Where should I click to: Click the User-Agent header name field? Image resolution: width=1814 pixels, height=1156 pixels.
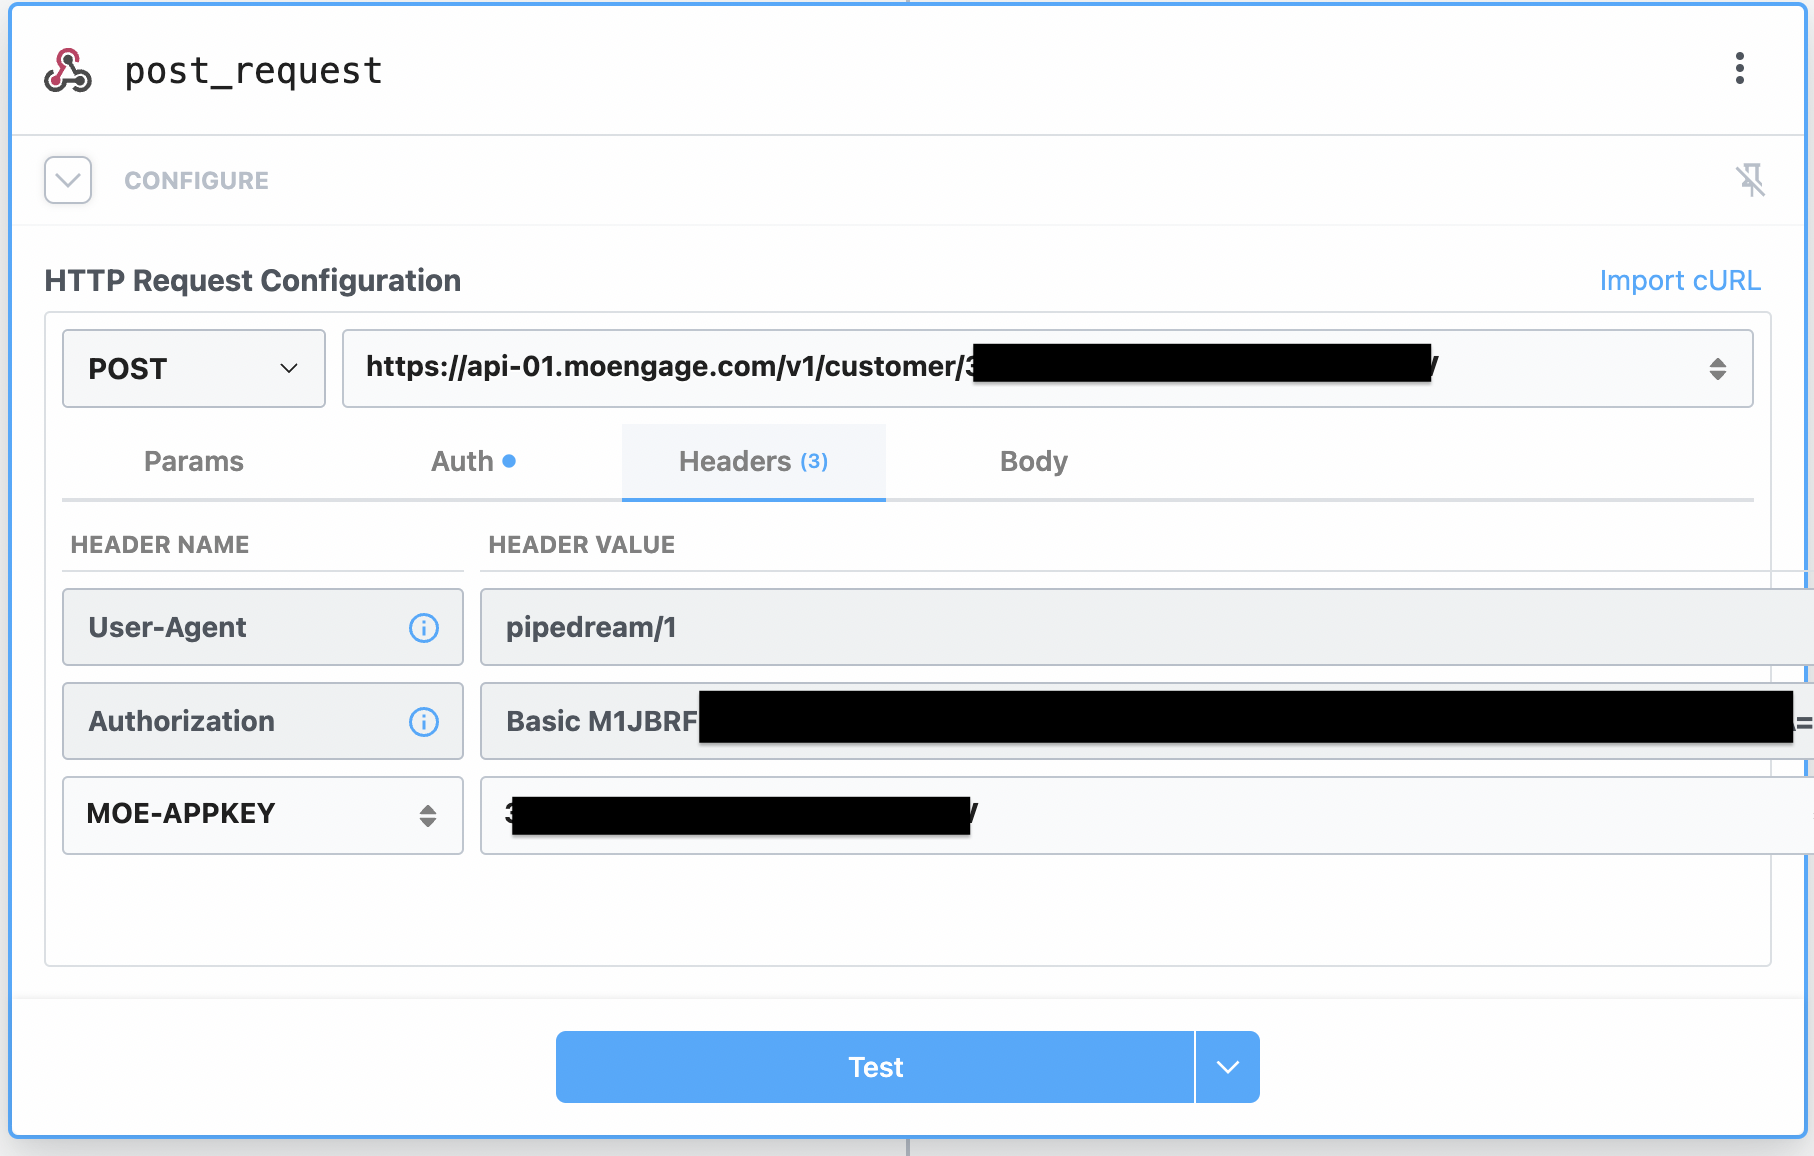pyautogui.click(x=263, y=627)
